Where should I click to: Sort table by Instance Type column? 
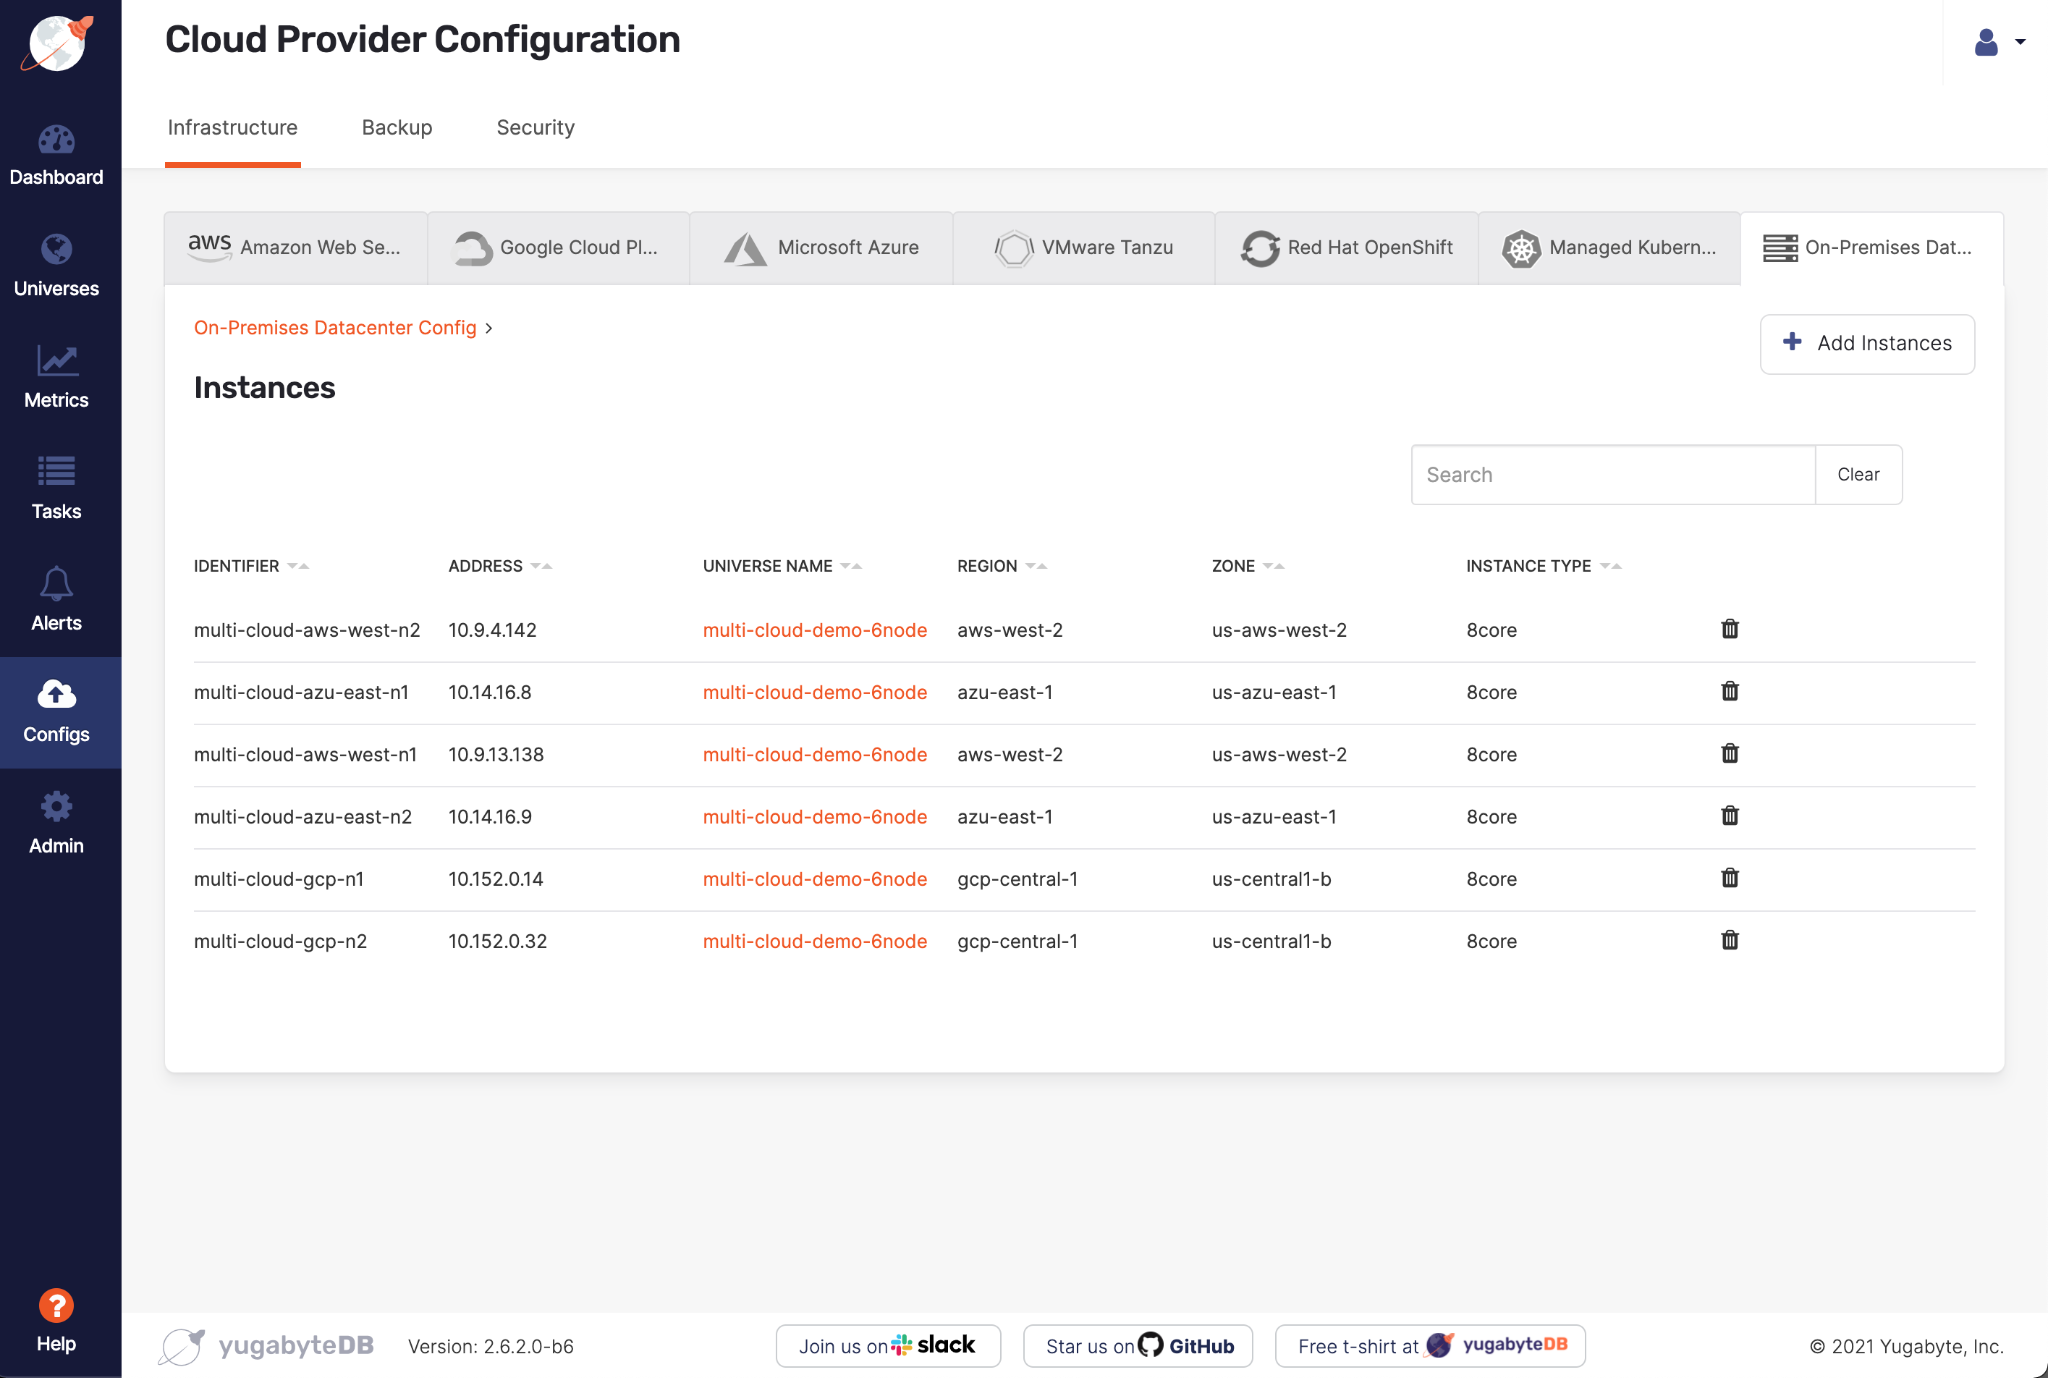1544,566
